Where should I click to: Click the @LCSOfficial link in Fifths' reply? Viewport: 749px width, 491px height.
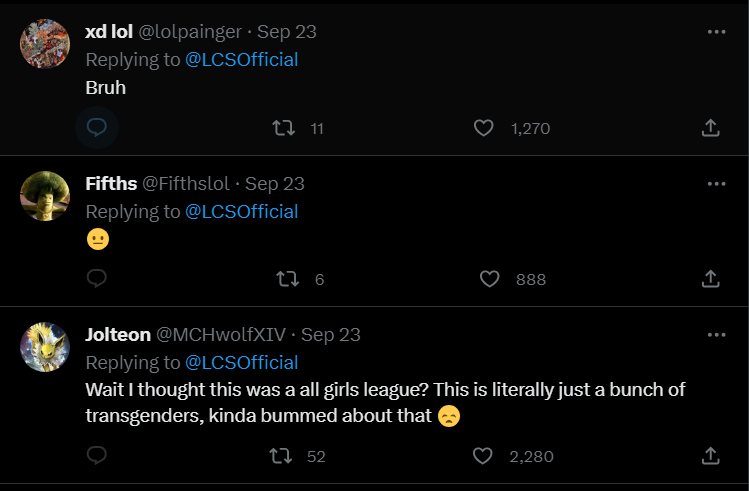pos(242,211)
